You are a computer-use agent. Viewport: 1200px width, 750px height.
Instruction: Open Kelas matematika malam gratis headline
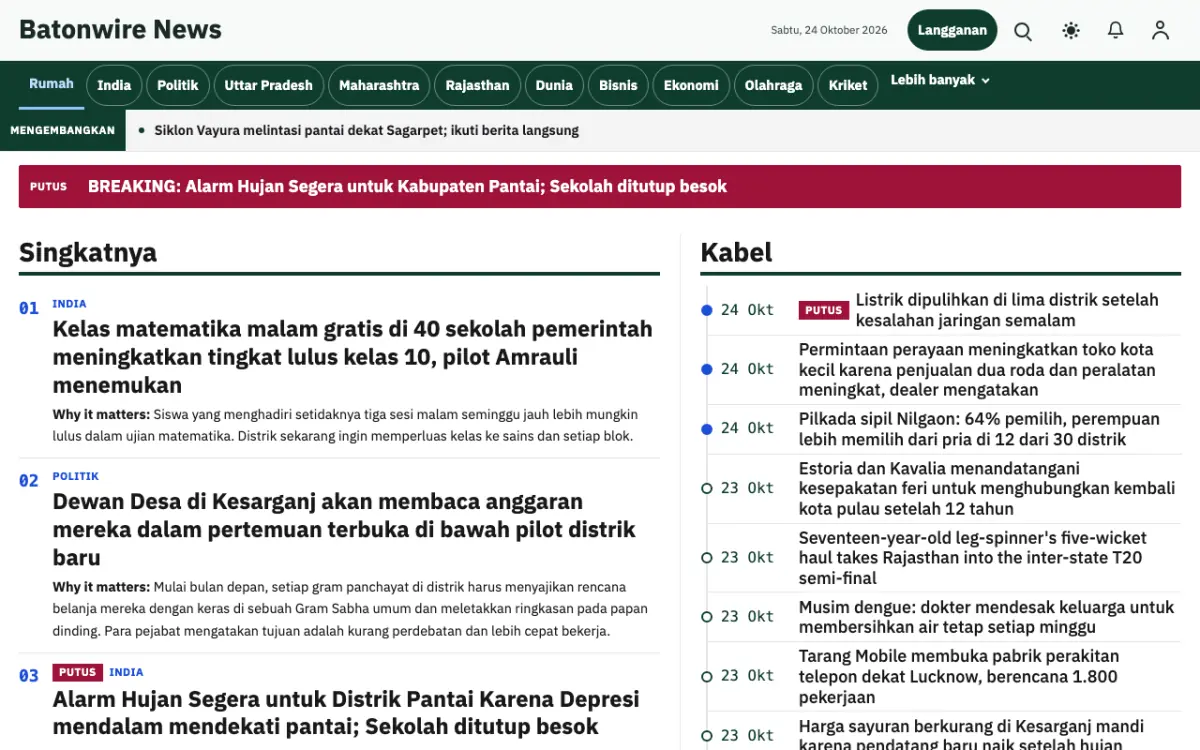(x=352, y=357)
